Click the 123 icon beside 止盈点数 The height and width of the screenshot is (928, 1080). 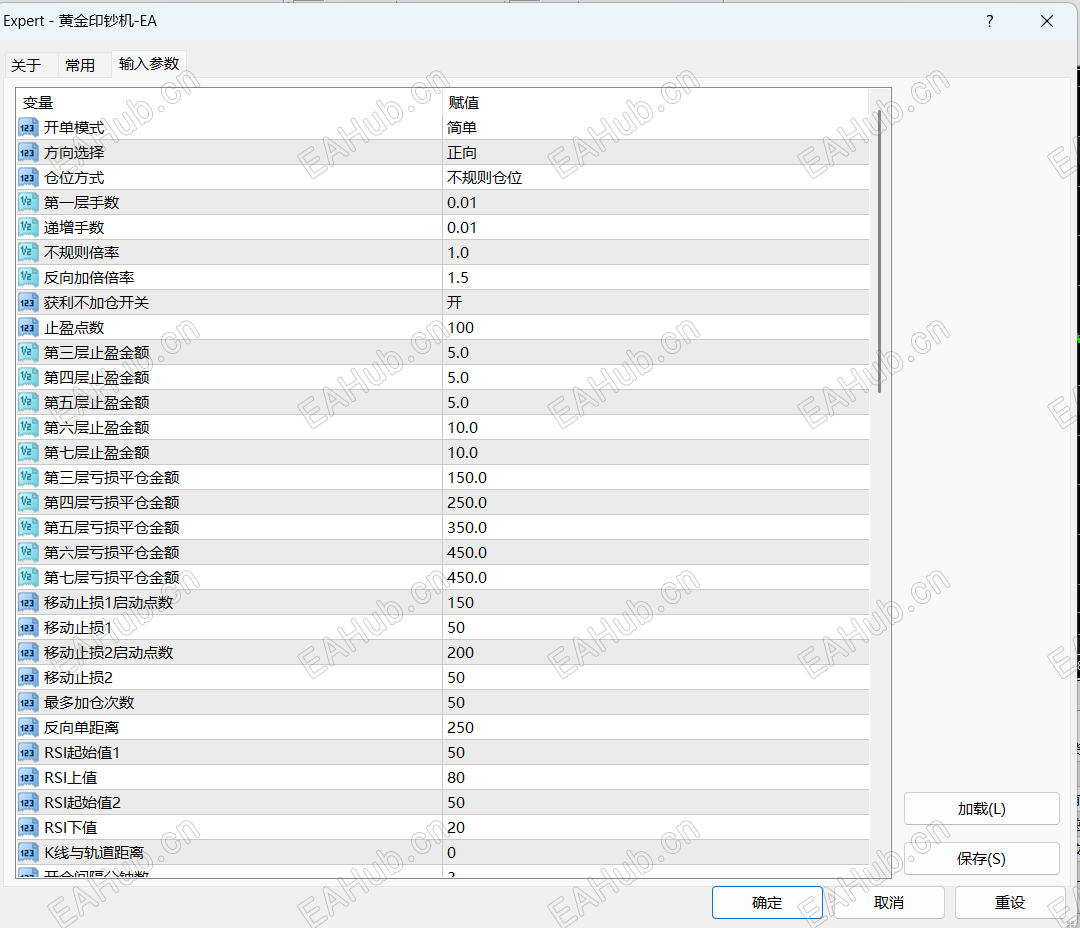[27, 327]
